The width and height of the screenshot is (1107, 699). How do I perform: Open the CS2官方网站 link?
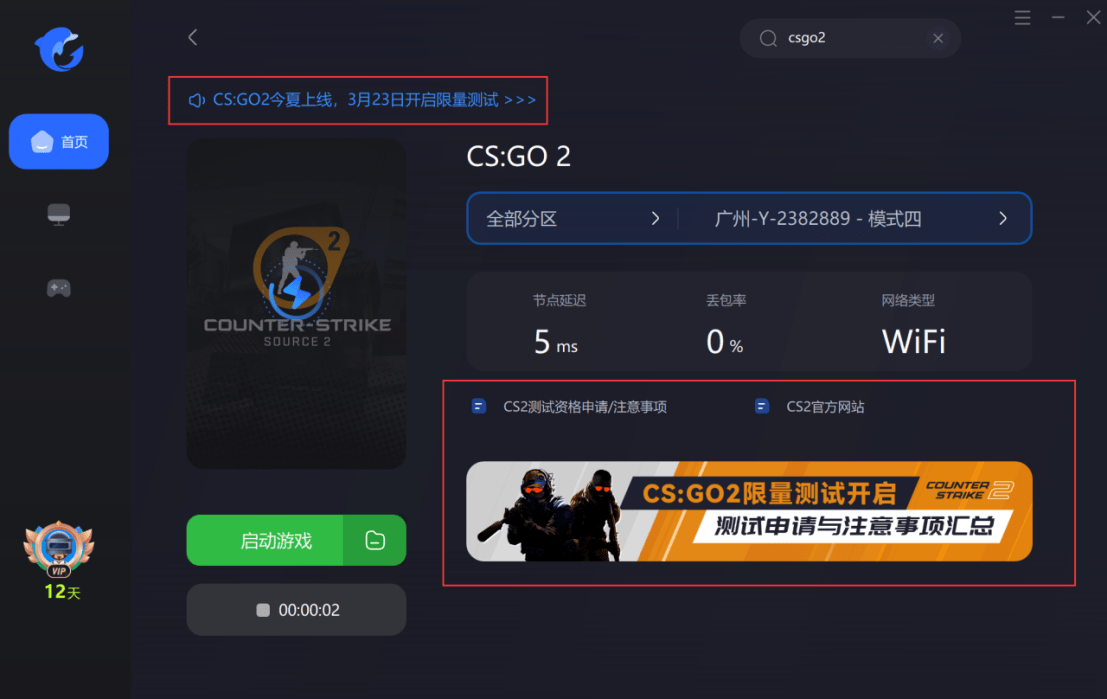point(809,407)
